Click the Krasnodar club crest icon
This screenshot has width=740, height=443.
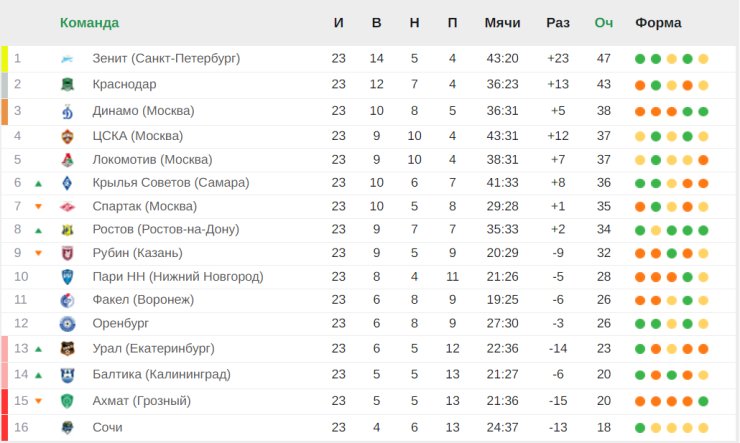(67, 84)
